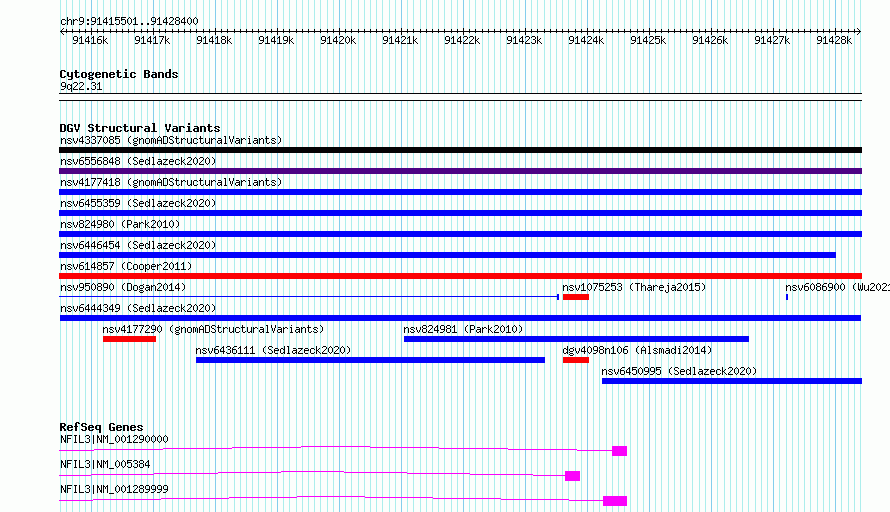Click the 91423k ruler position
The width and height of the screenshot is (890, 512).
click(524, 40)
